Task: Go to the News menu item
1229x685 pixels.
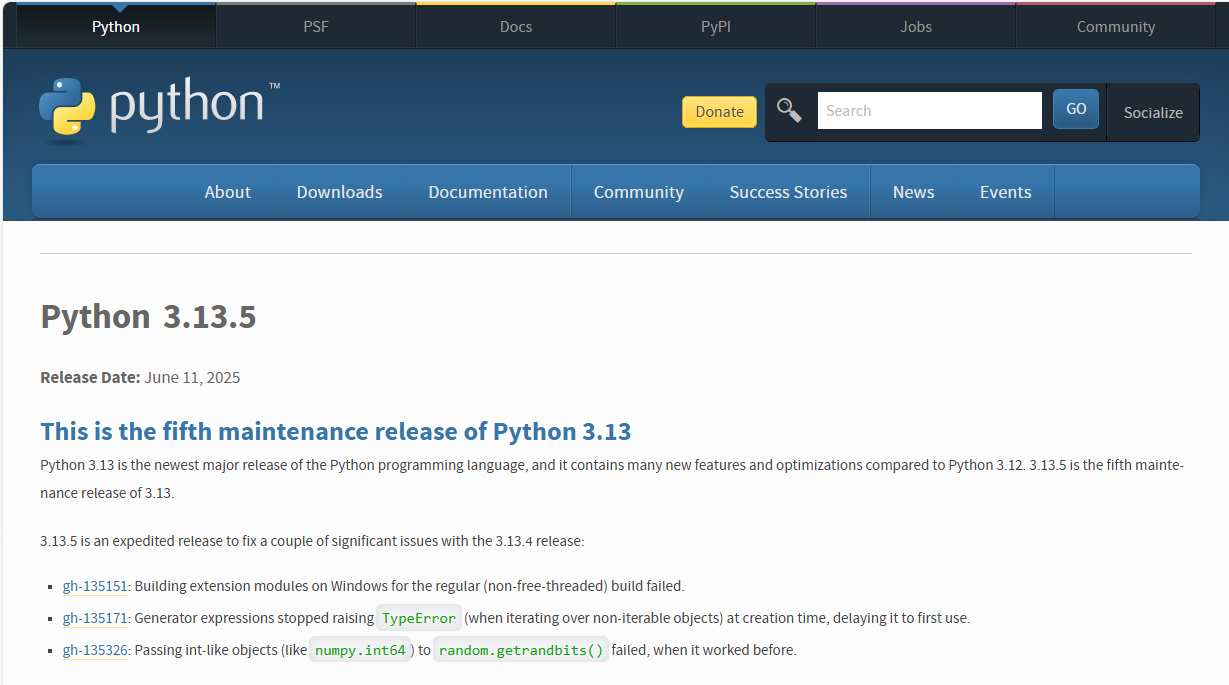Action: point(913,192)
